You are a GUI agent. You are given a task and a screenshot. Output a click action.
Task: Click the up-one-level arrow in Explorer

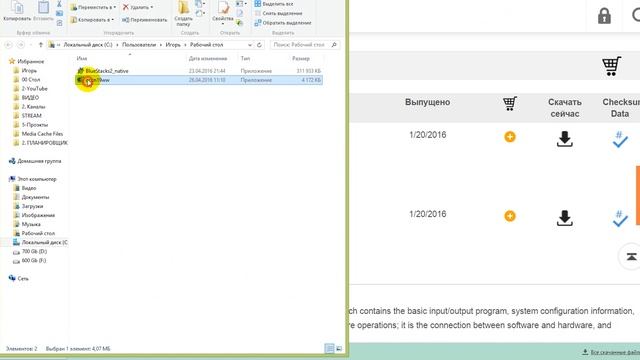[40, 45]
